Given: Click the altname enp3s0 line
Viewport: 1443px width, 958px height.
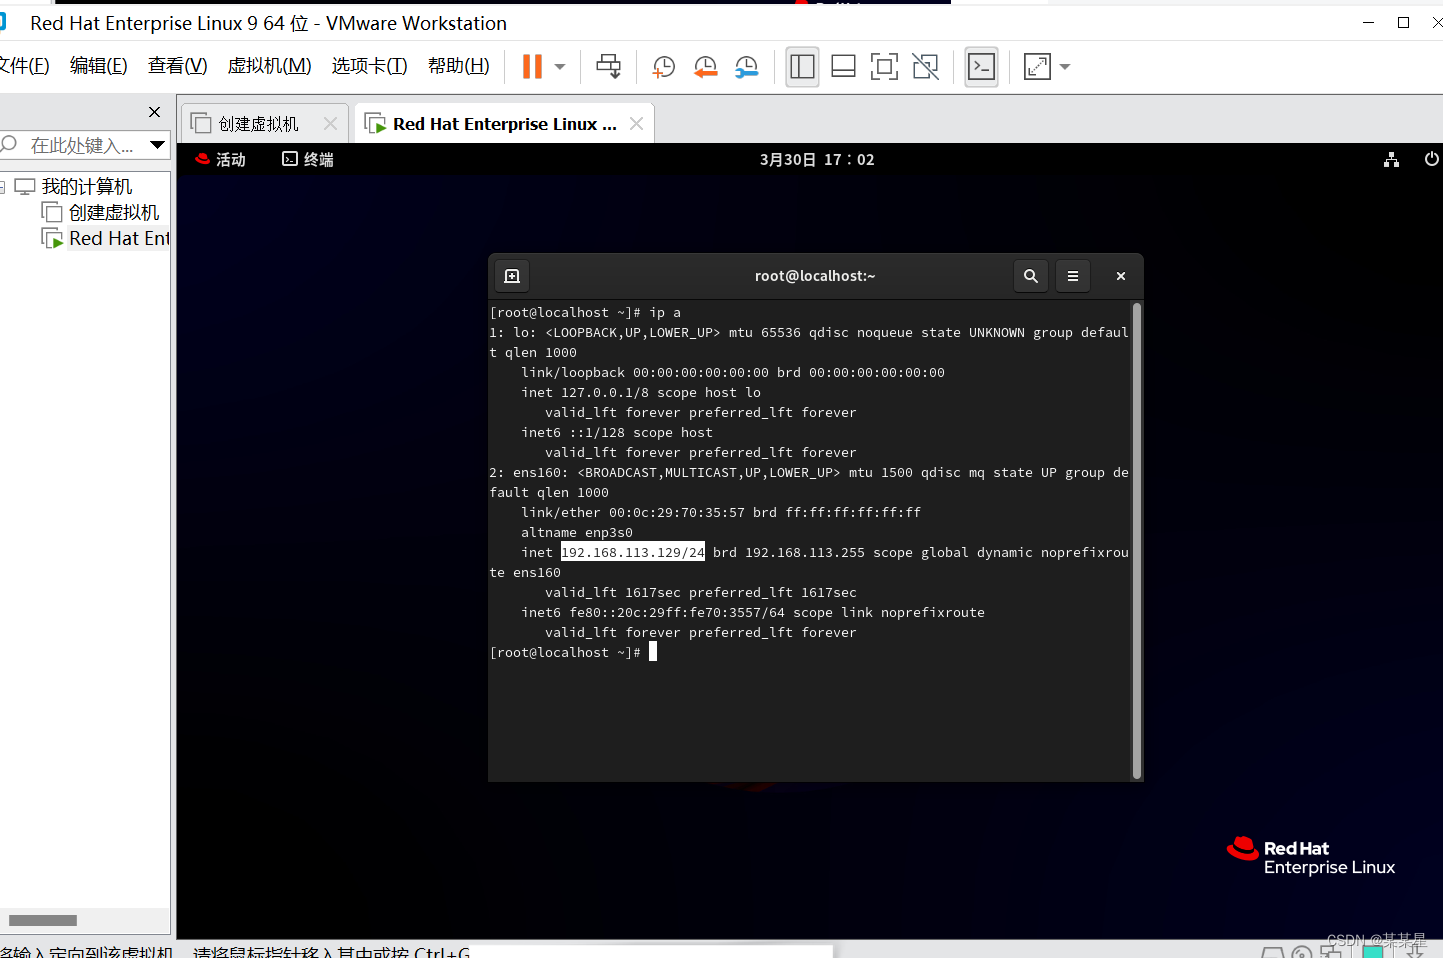Looking at the screenshot, I should (x=577, y=532).
